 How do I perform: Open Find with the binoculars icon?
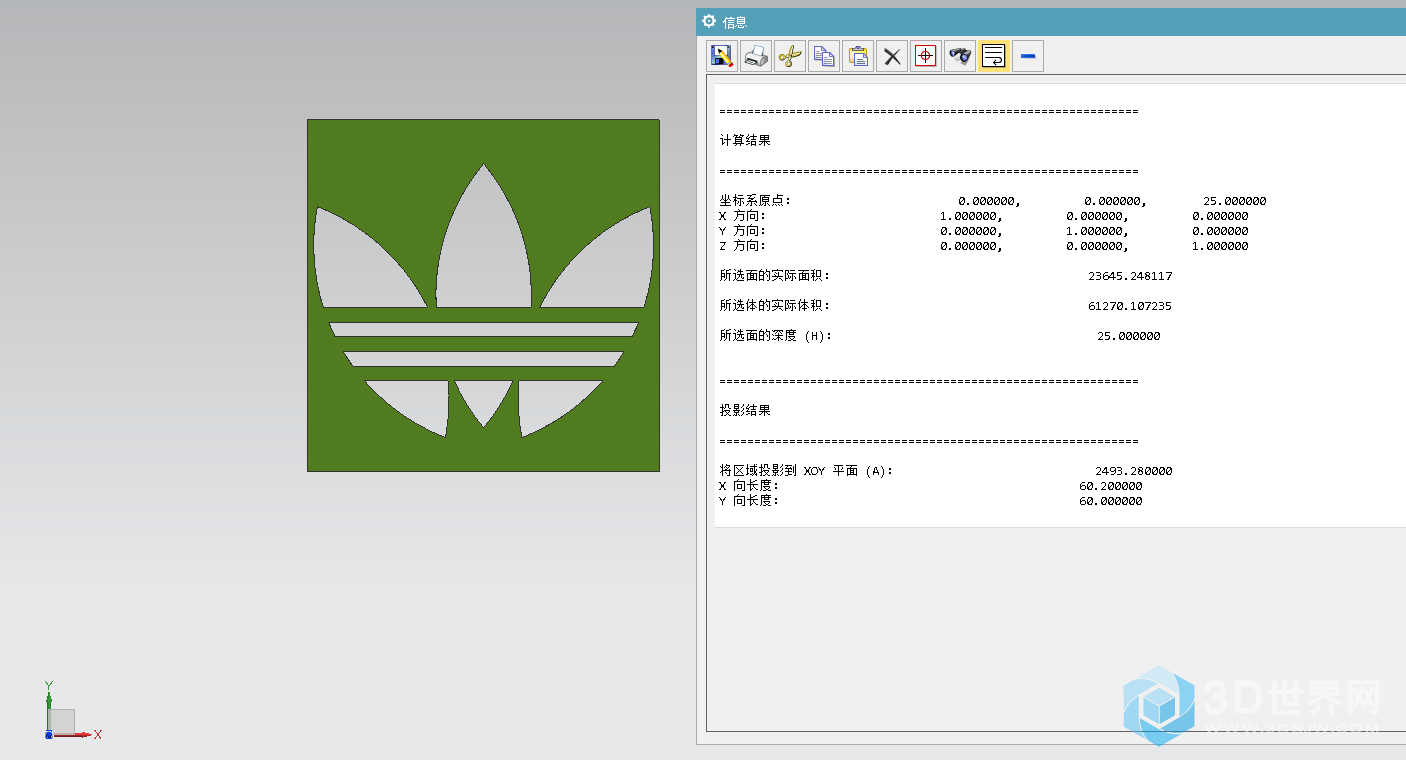click(960, 56)
